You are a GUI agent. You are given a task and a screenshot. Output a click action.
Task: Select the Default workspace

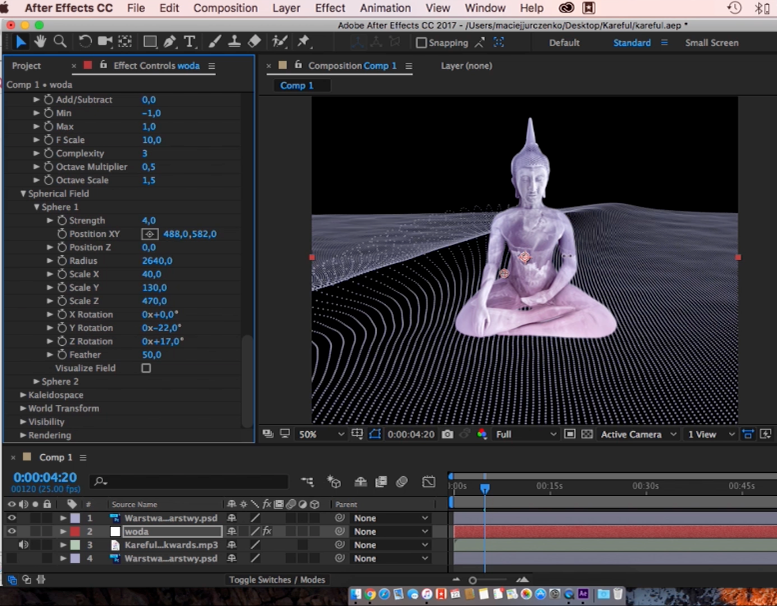point(564,43)
